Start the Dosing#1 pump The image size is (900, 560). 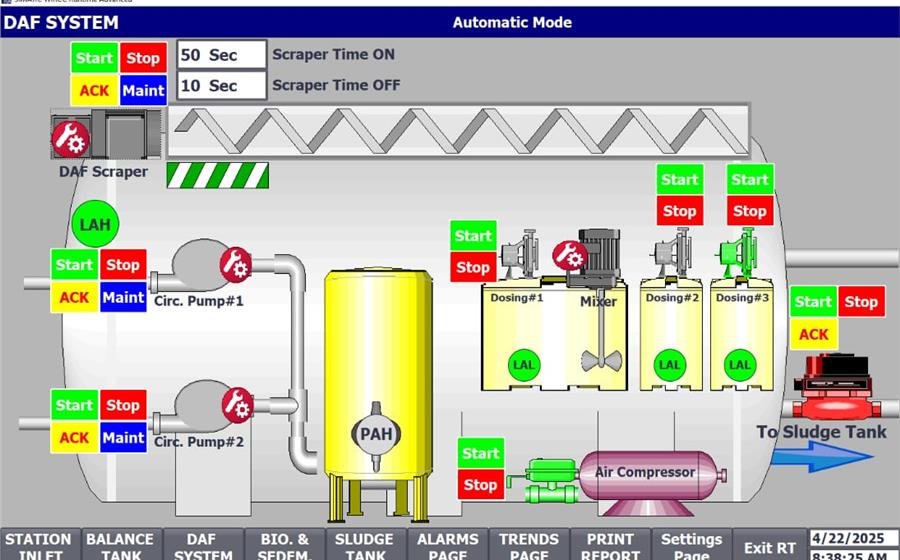473,236
